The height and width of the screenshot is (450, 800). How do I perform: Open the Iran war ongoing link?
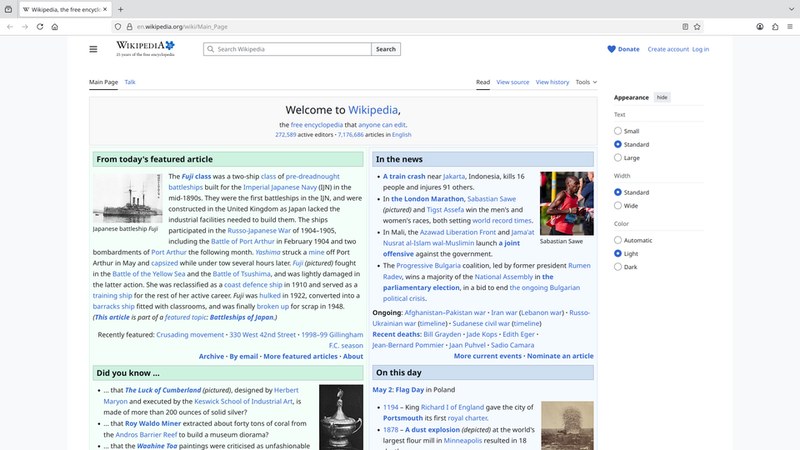click(x=504, y=313)
